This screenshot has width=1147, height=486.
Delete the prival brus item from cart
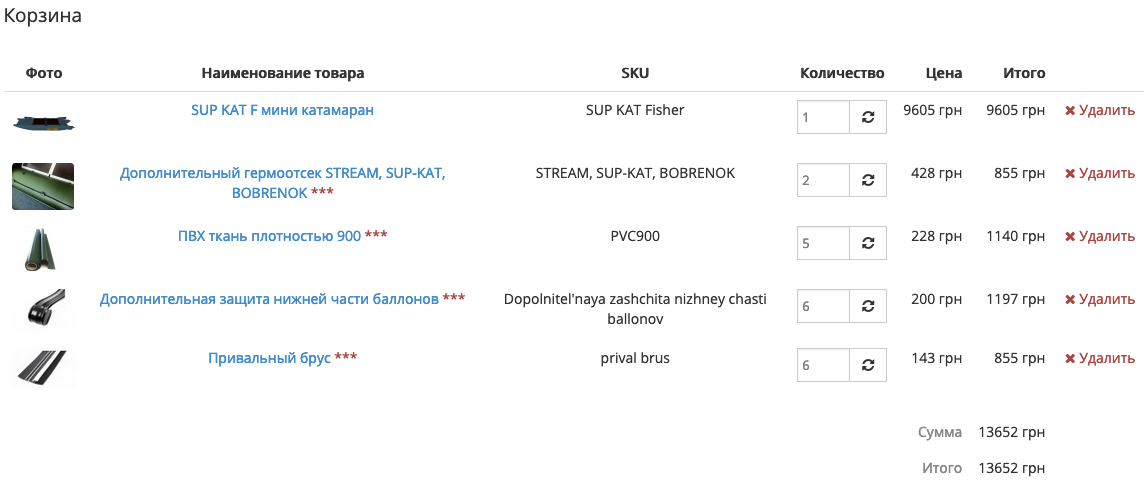tap(1100, 359)
